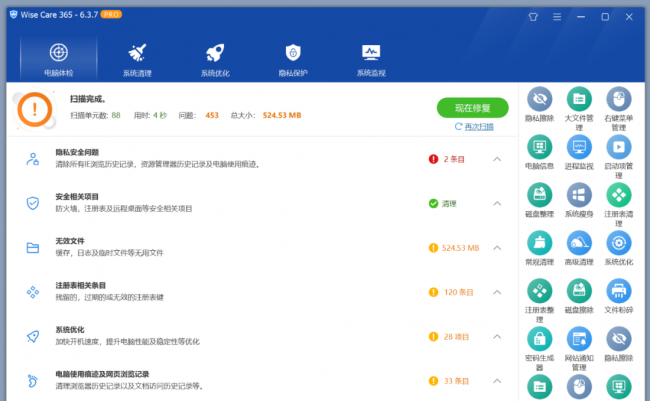Launch the 常规清理 tool
The width and height of the screenshot is (650, 401).
tap(539, 249)
